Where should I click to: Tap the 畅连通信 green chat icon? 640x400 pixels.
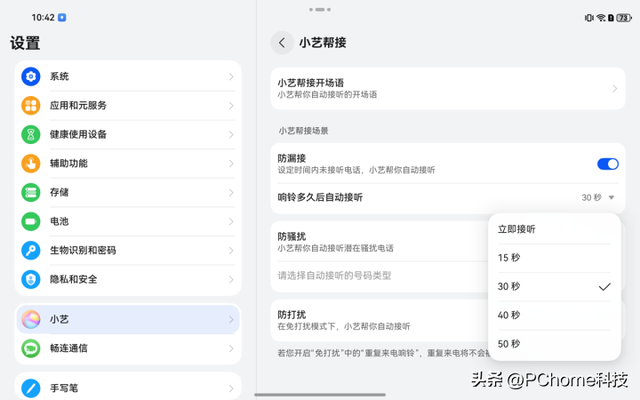[x=31, y=348]
